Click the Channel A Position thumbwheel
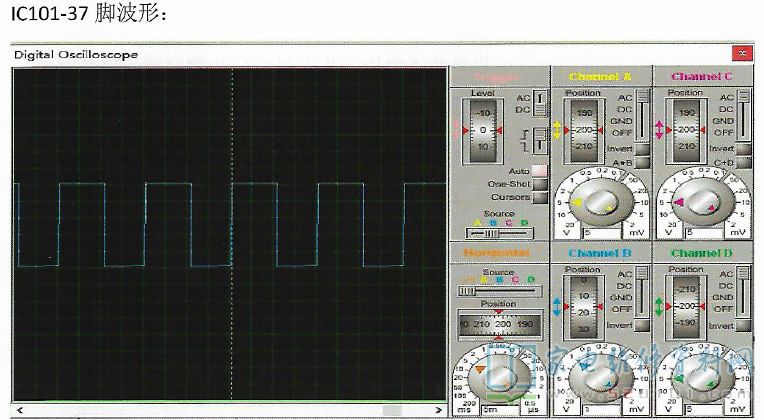 pos(583,130)
